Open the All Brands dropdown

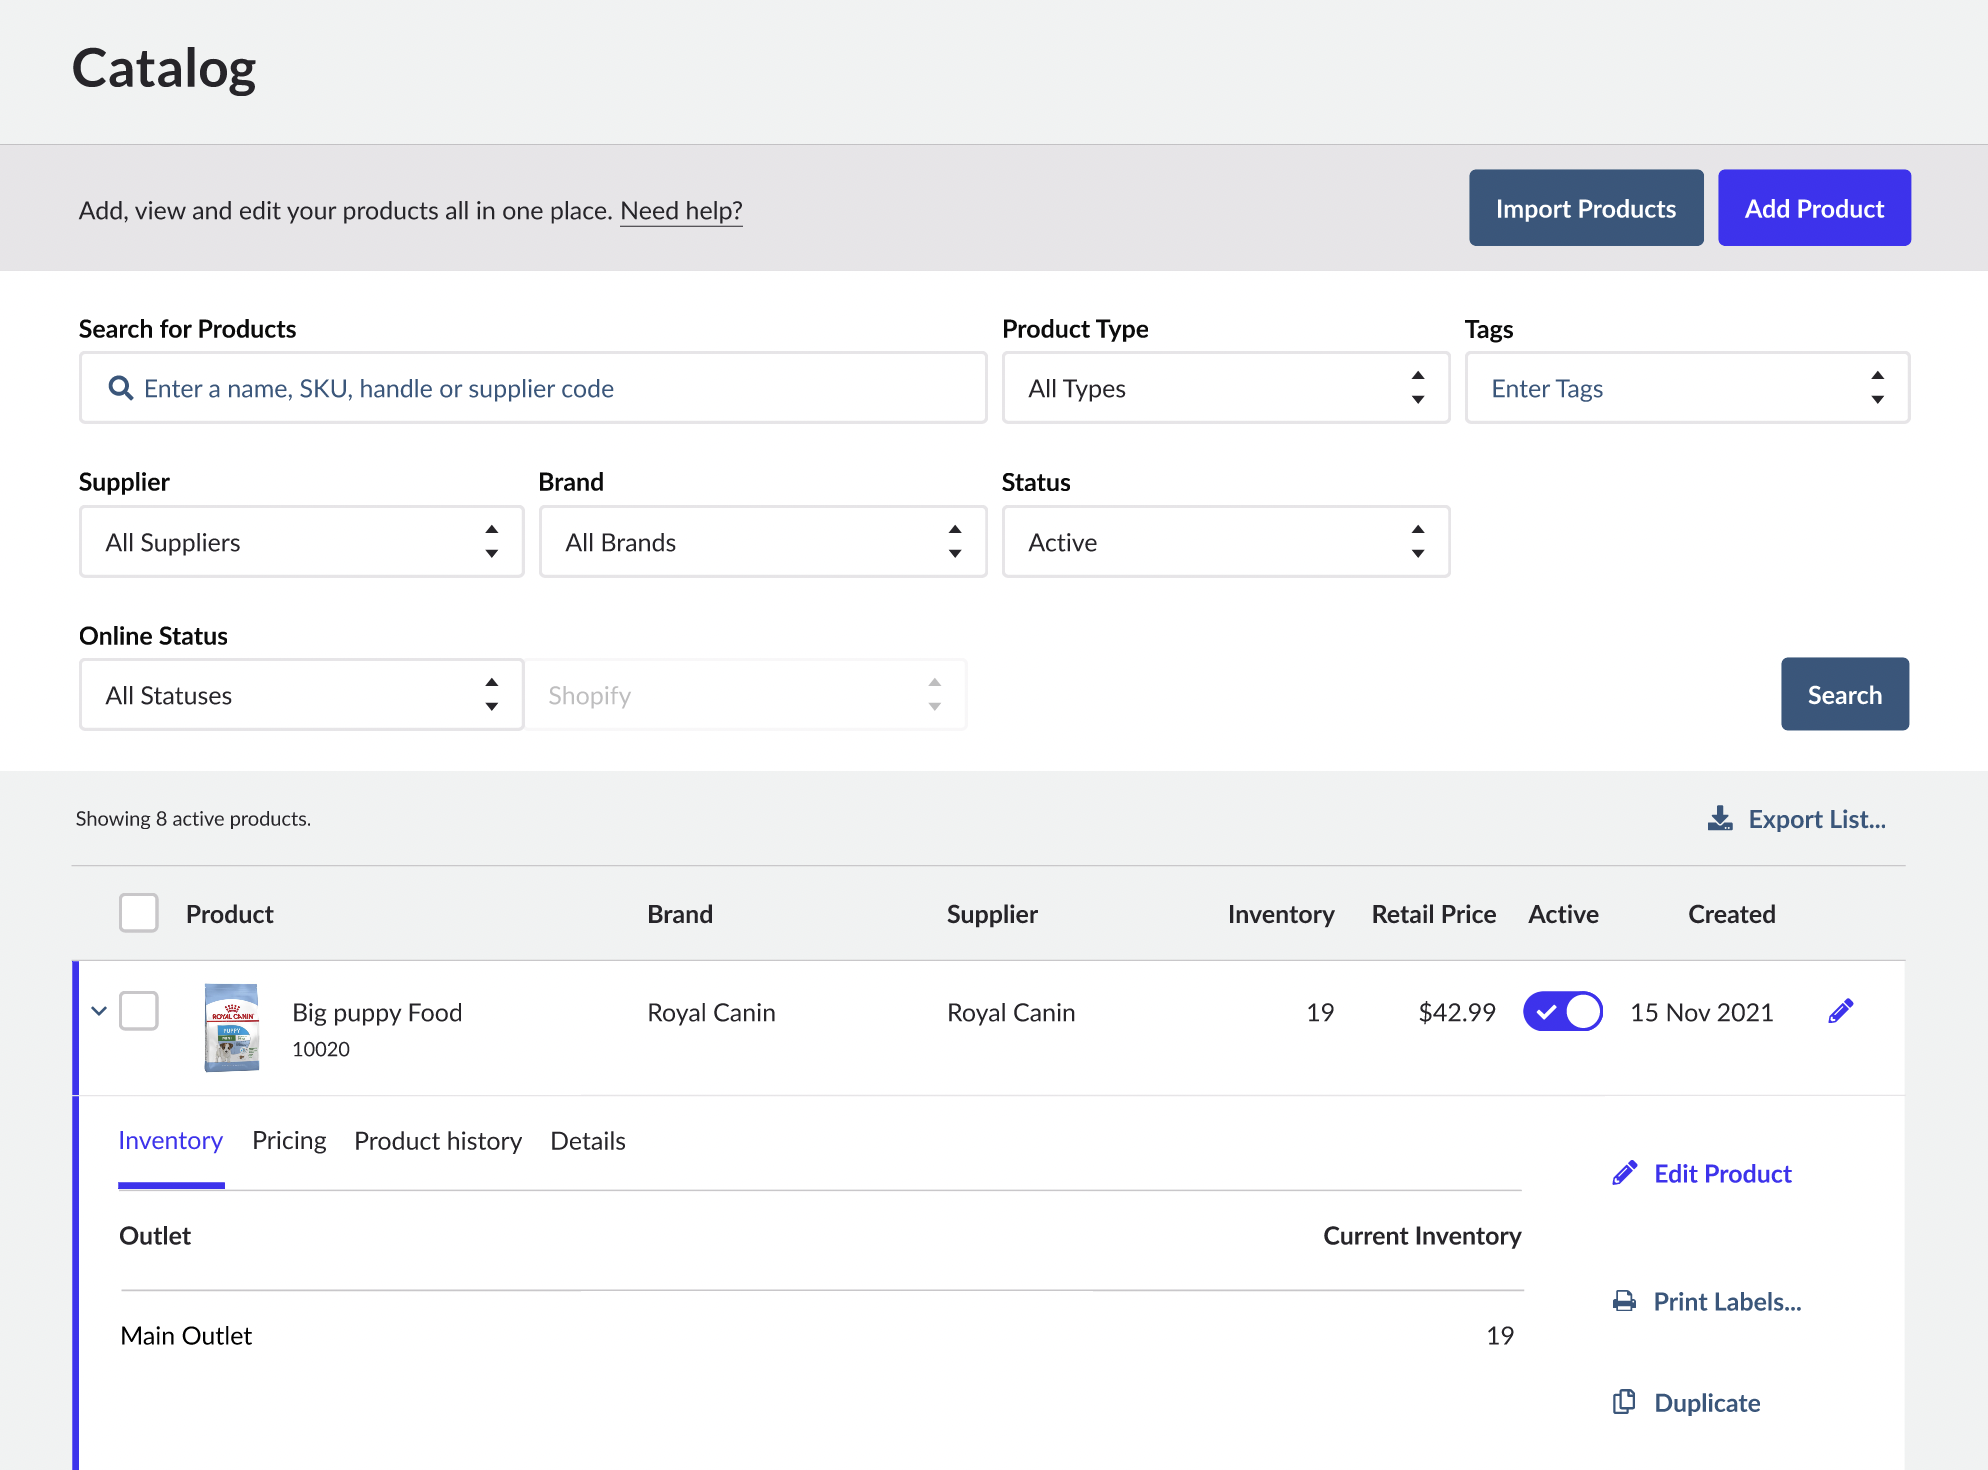[762, 542]
